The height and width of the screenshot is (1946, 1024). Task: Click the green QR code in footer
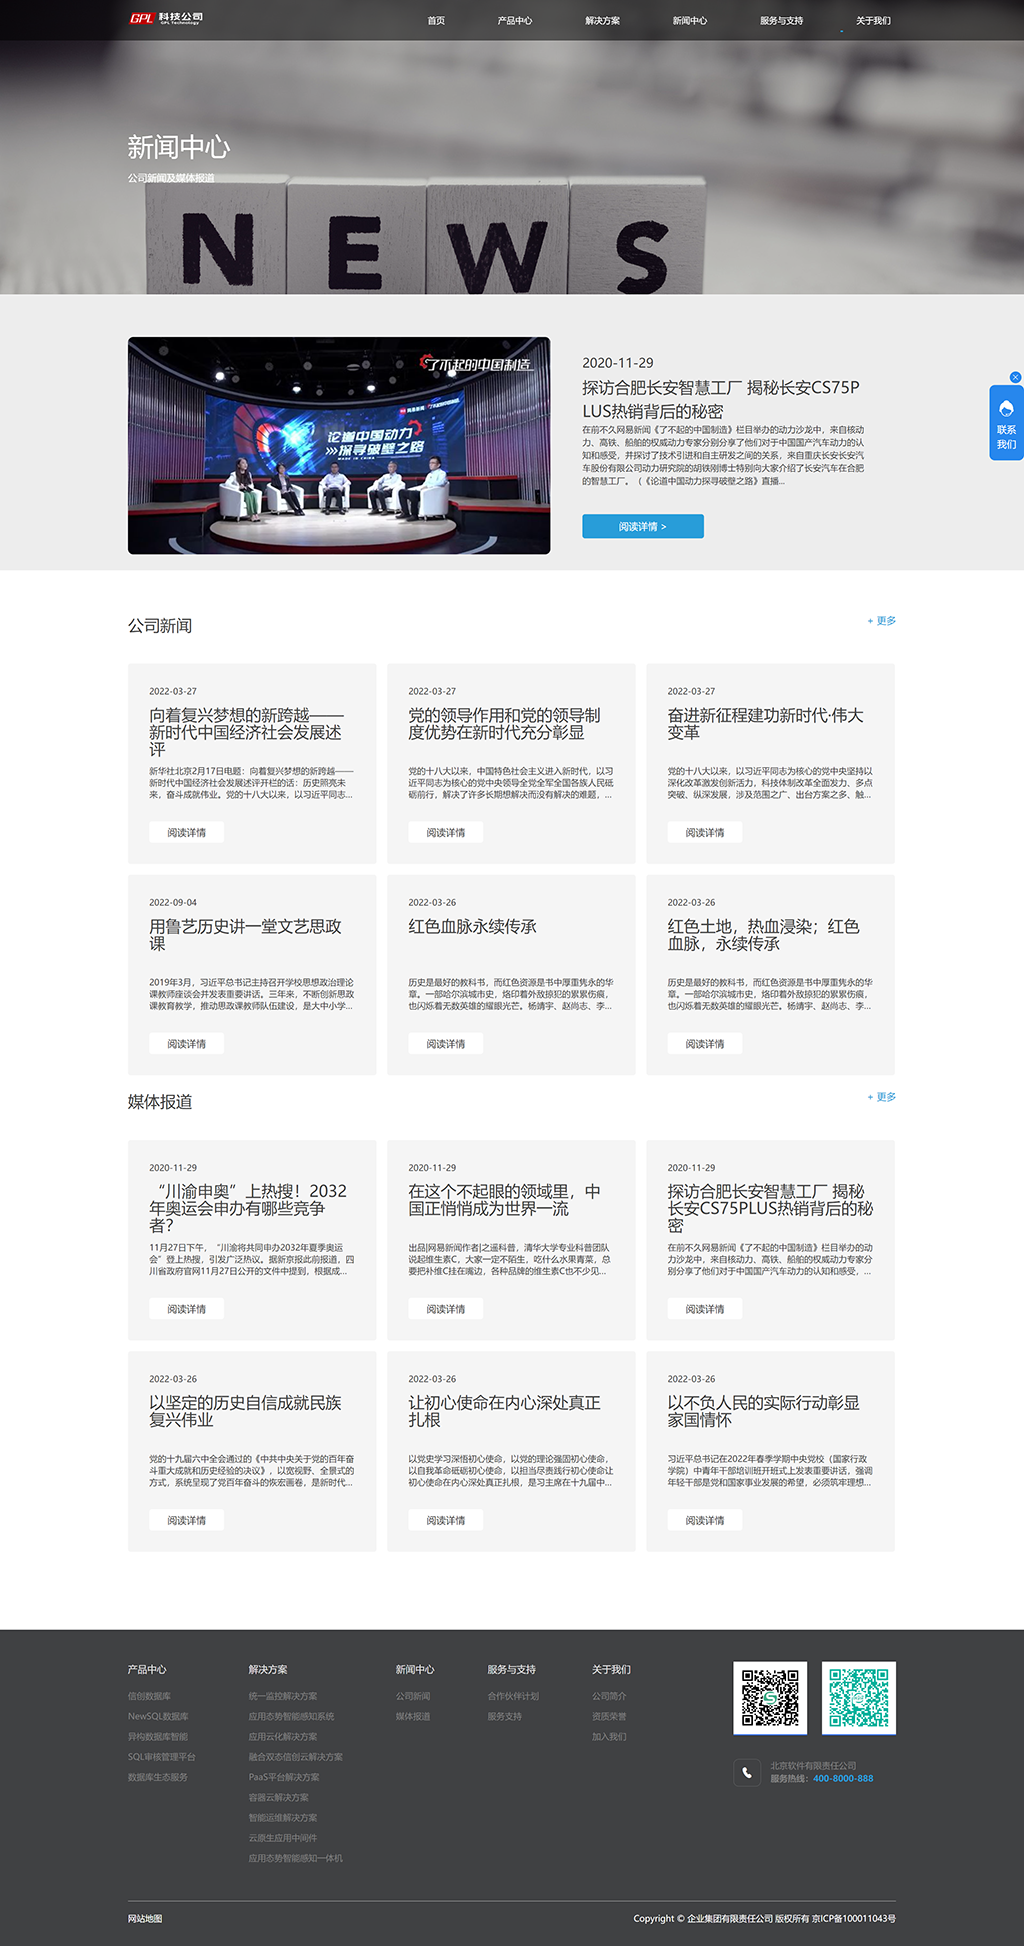pos(858,1697)
